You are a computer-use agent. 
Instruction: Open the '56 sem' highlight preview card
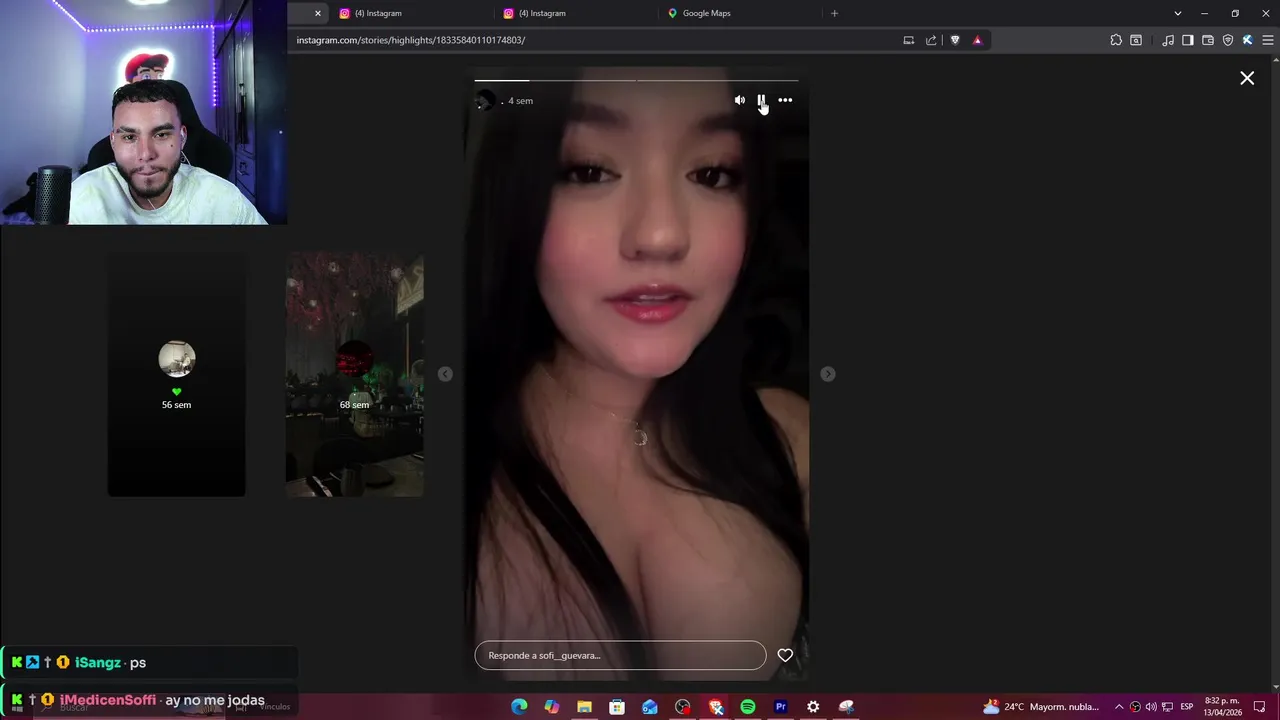176,374
